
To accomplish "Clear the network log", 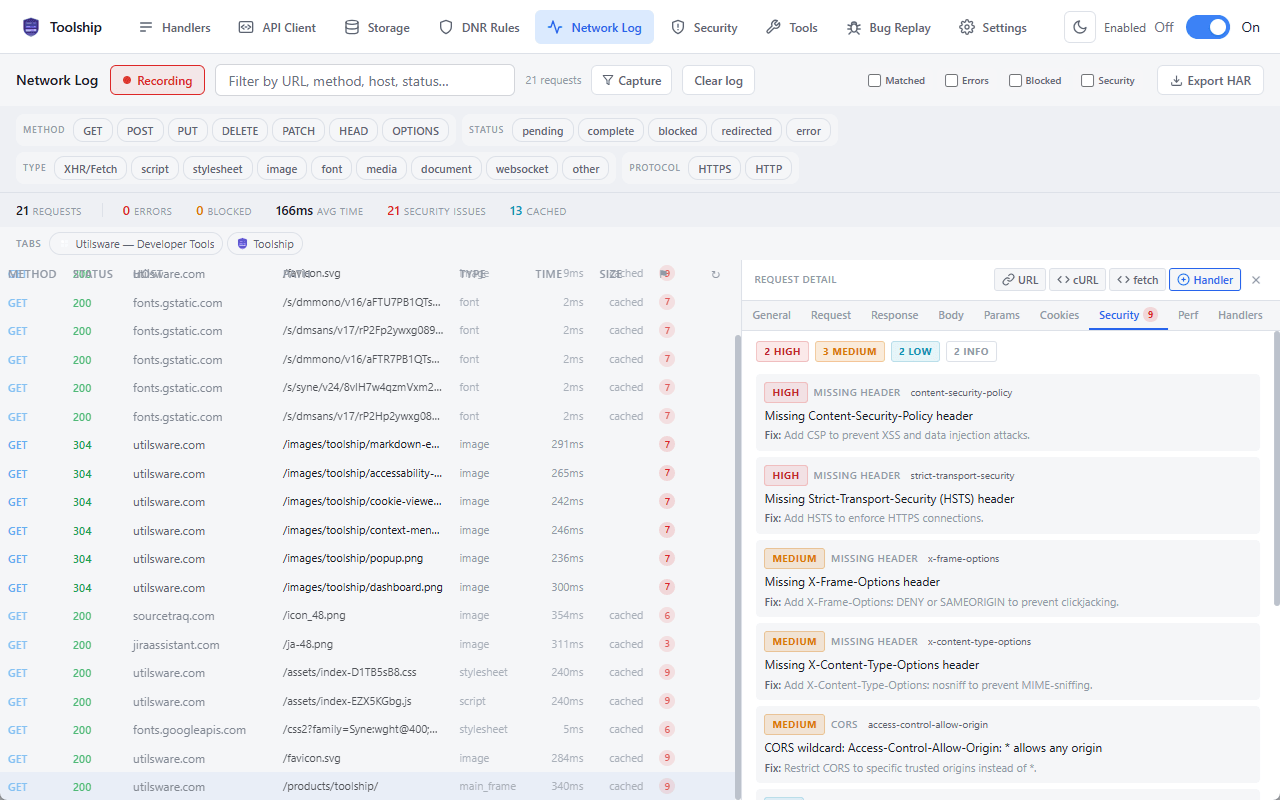I will pyautogui.click(x=718, y=80).
